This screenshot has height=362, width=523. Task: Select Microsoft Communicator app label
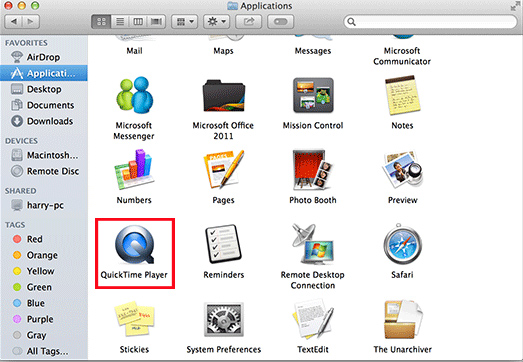402,56
